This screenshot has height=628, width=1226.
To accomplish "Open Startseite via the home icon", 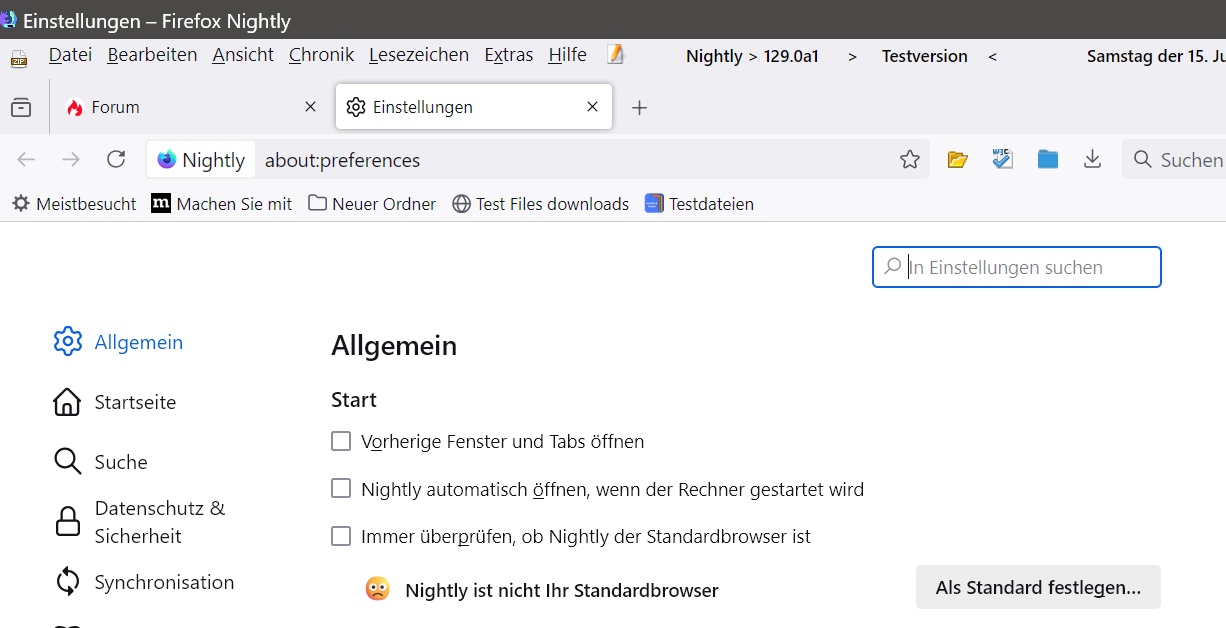I will pyautogui.click(x=67, y=401).
